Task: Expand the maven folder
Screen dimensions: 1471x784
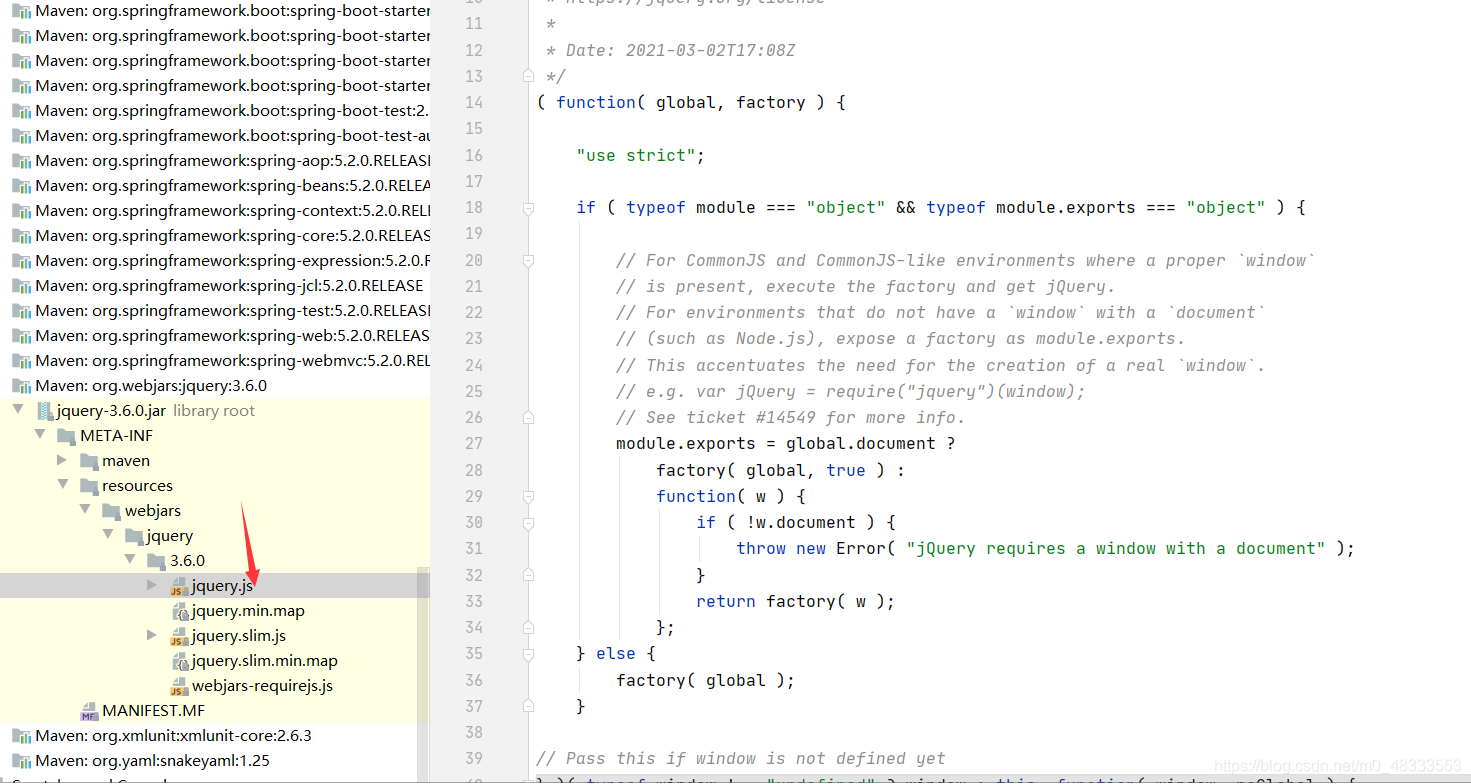Action: 62,461
